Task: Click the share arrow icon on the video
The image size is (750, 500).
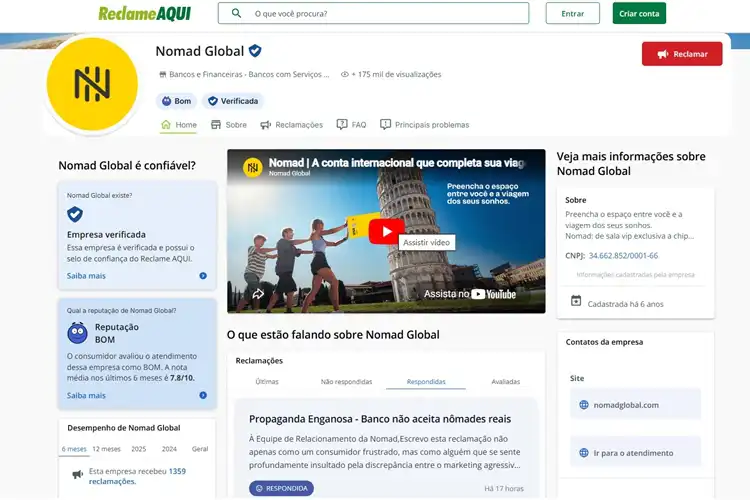Action: (258, 294)
